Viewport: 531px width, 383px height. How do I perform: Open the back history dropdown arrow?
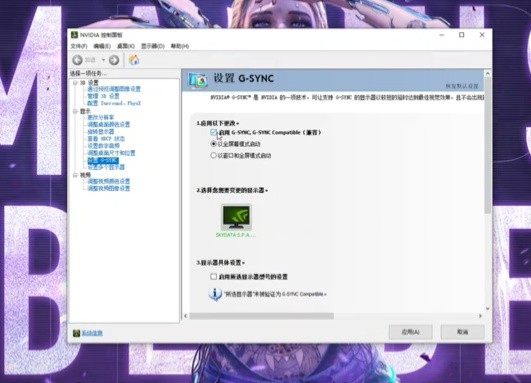pos(103,60)
